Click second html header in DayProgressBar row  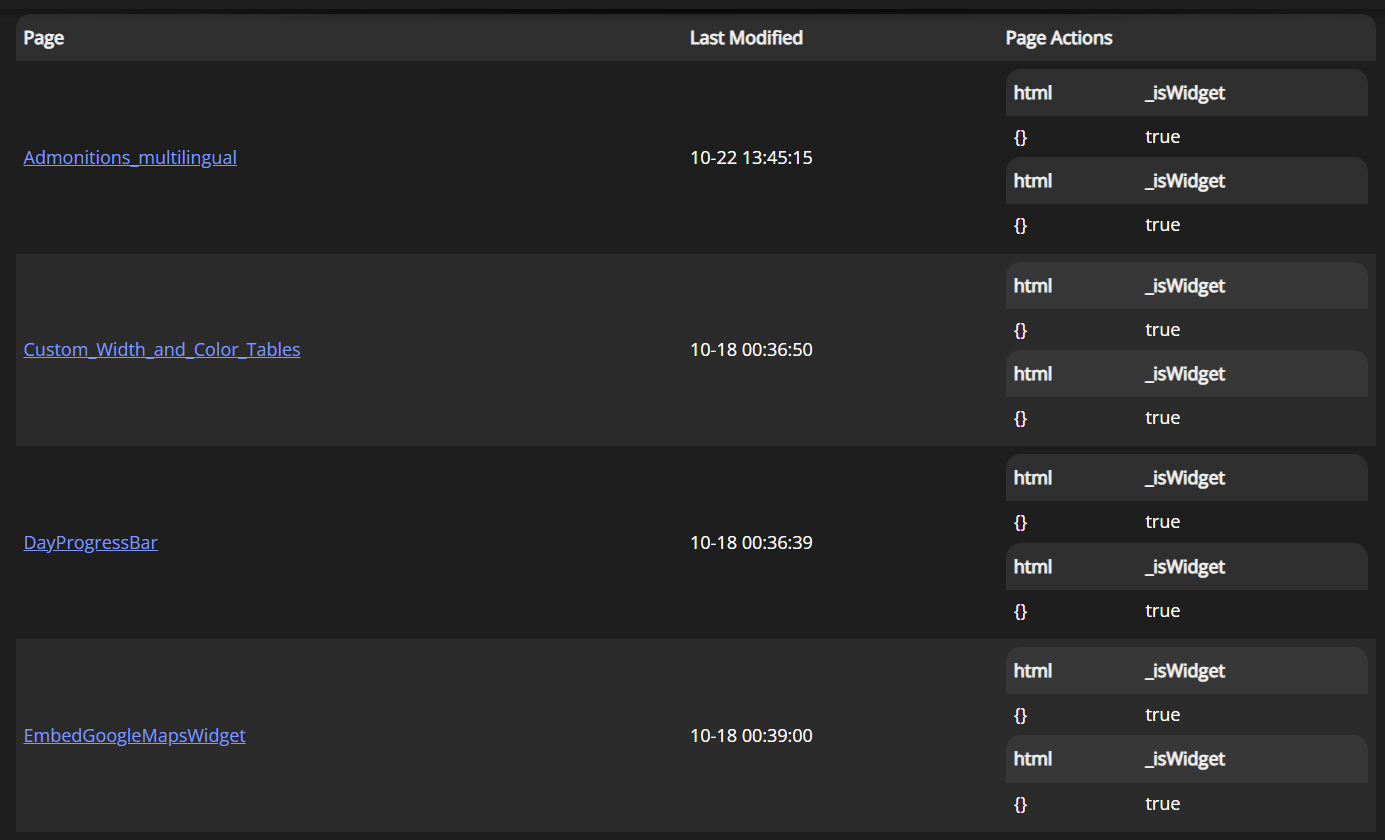(1033, 567)
